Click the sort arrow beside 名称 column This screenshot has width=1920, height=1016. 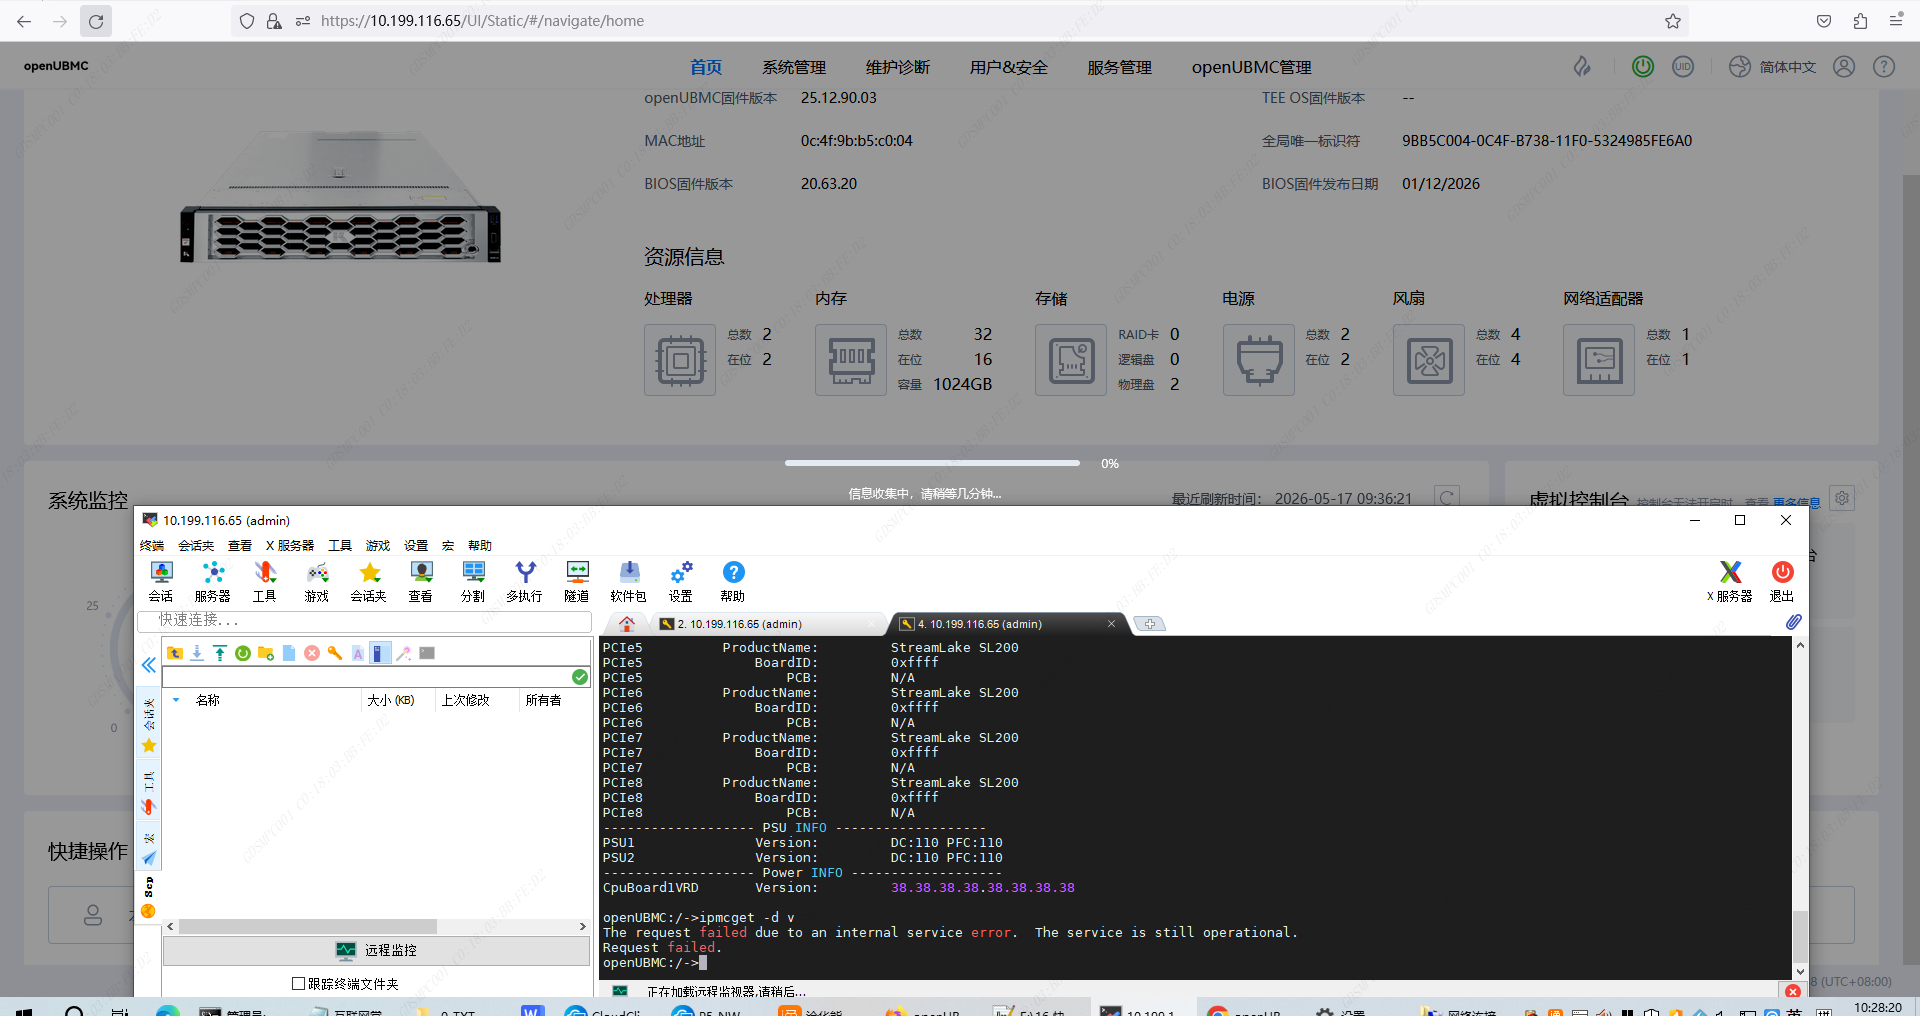176,700
